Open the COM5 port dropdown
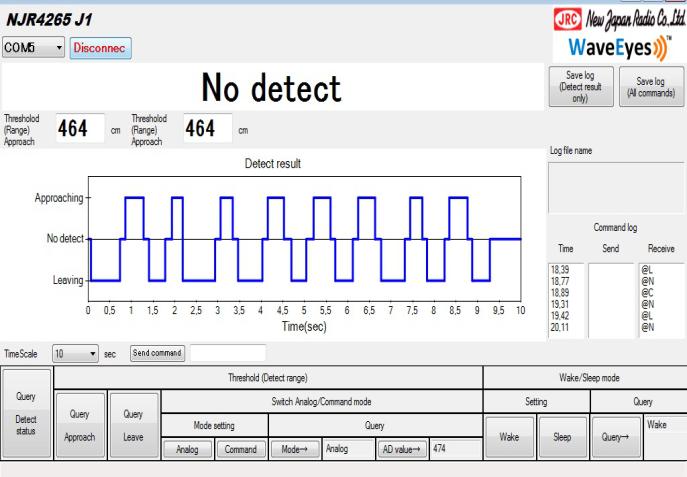The image size is (687, 477). point(33,47)
